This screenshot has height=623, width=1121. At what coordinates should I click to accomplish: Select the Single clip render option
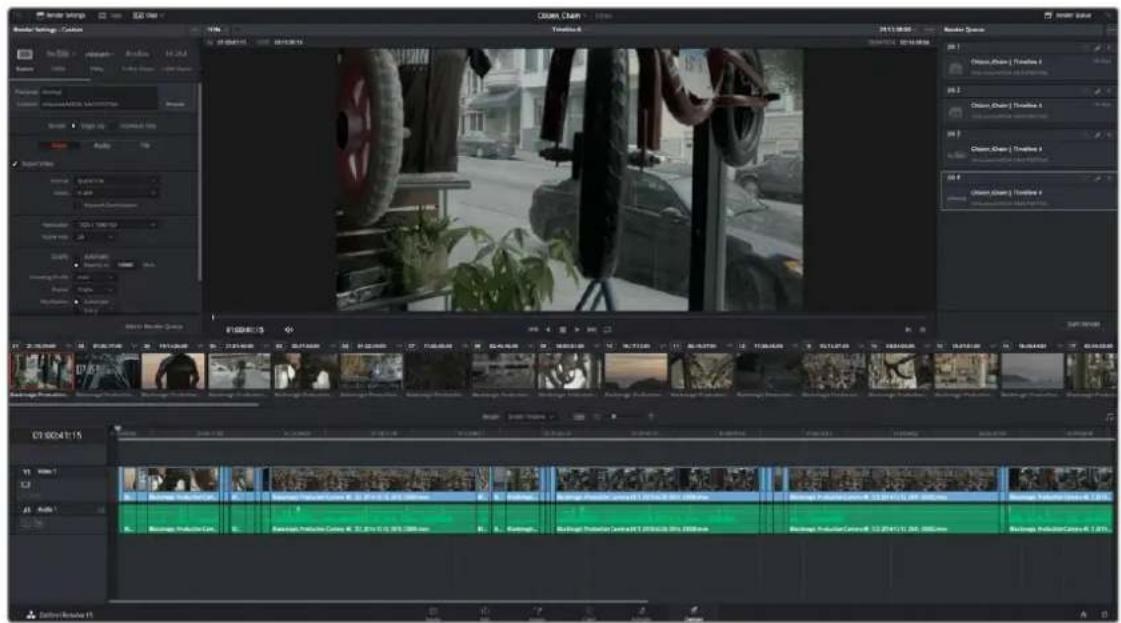point(88,126)
